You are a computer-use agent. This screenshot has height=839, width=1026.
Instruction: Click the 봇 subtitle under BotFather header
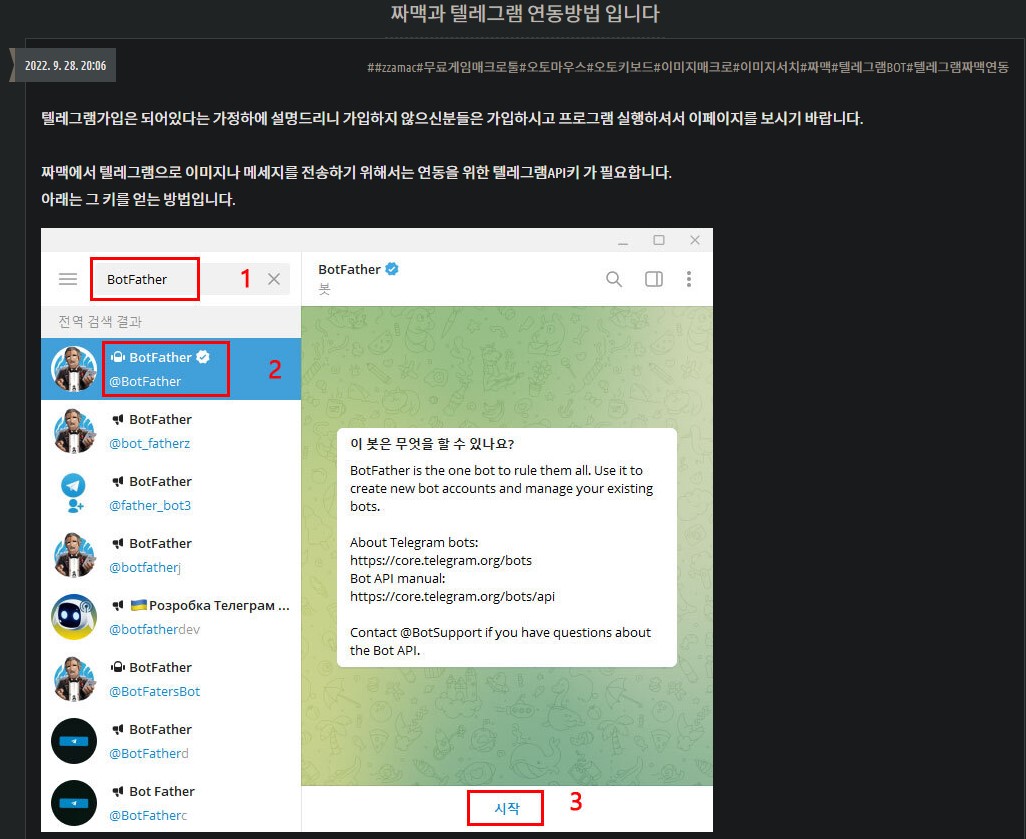coord(325,289)
